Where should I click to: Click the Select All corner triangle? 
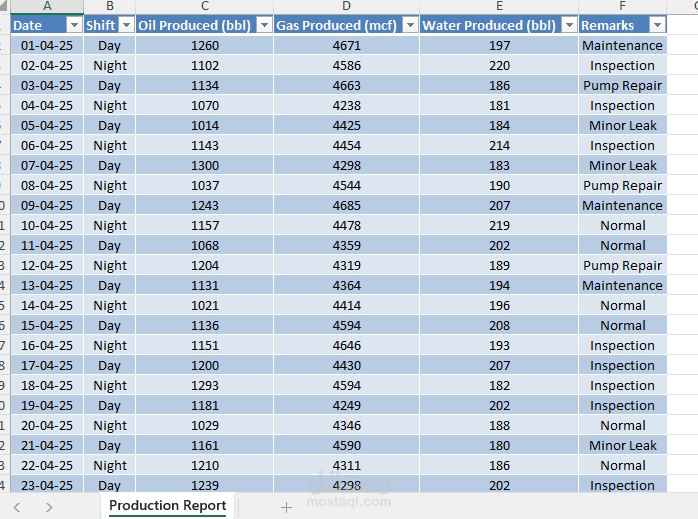coord(4,6)
